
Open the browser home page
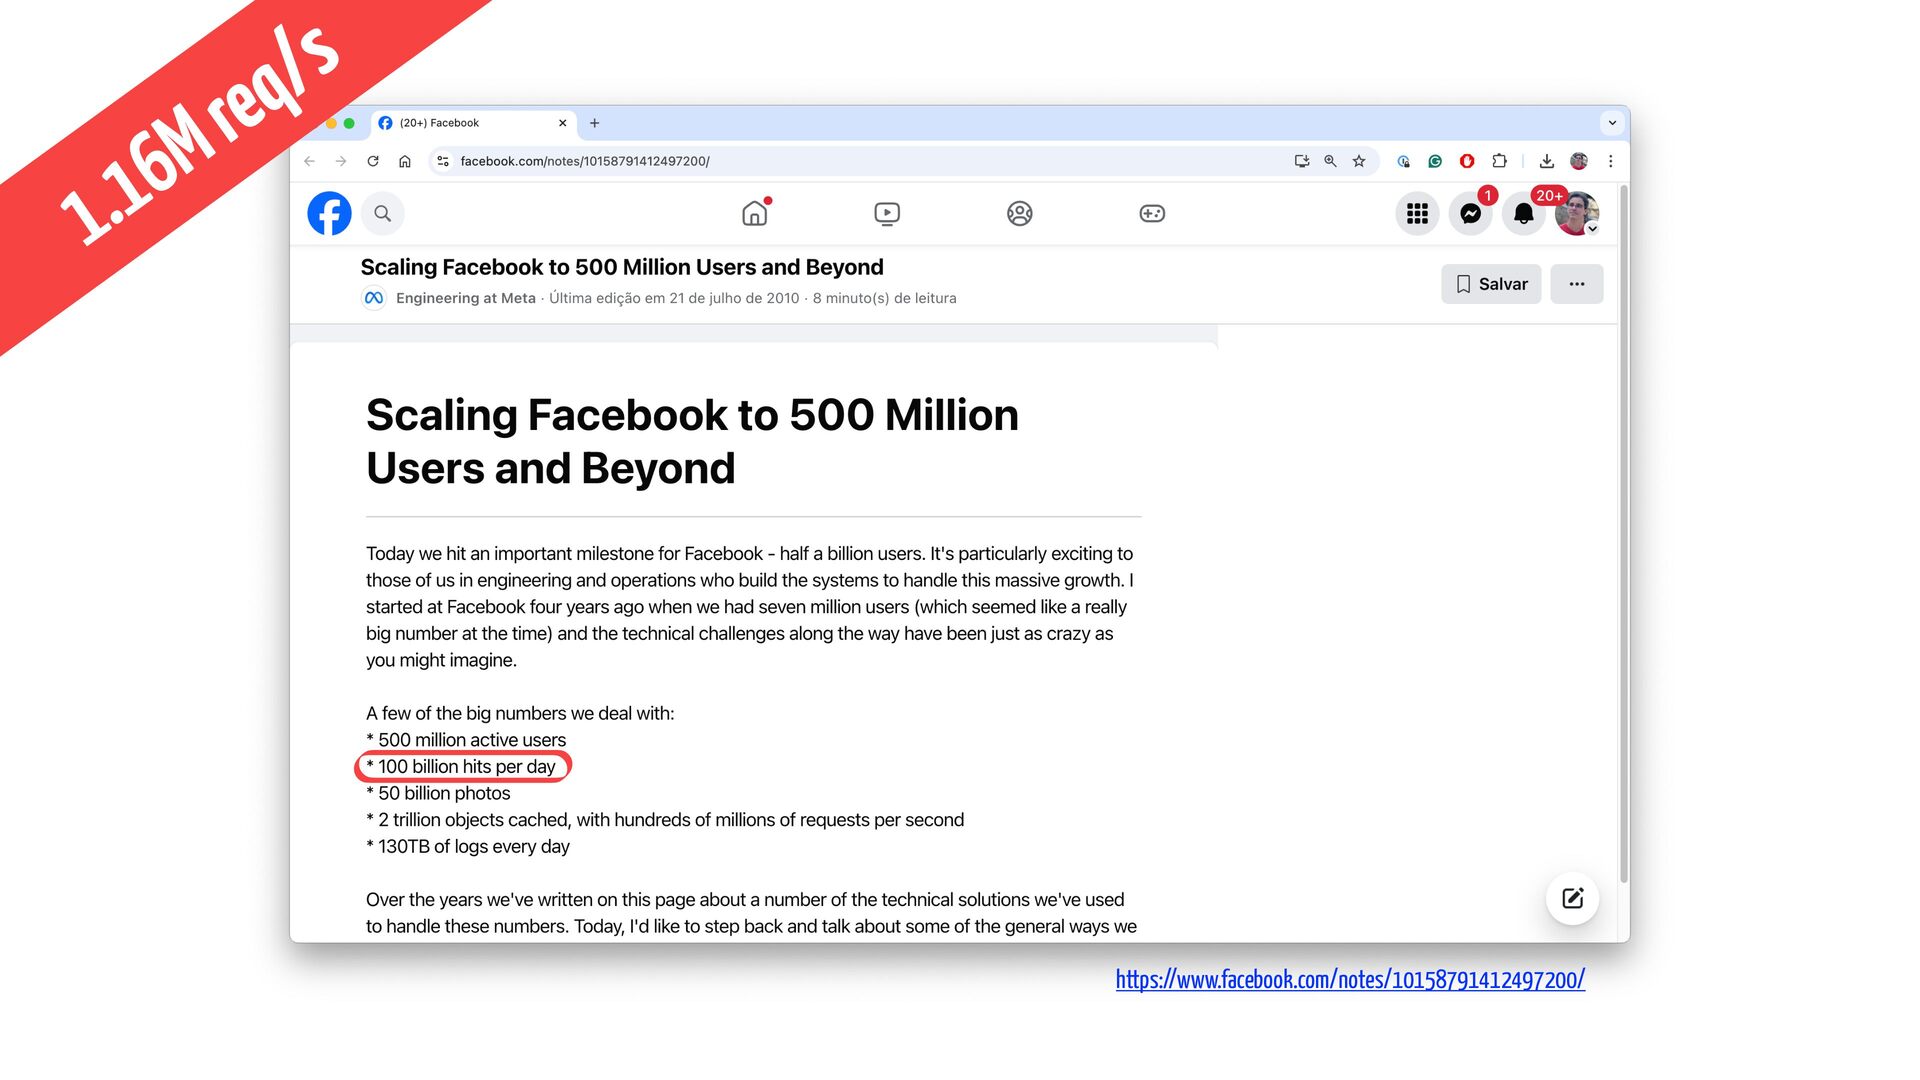click(x=405, y=161)
